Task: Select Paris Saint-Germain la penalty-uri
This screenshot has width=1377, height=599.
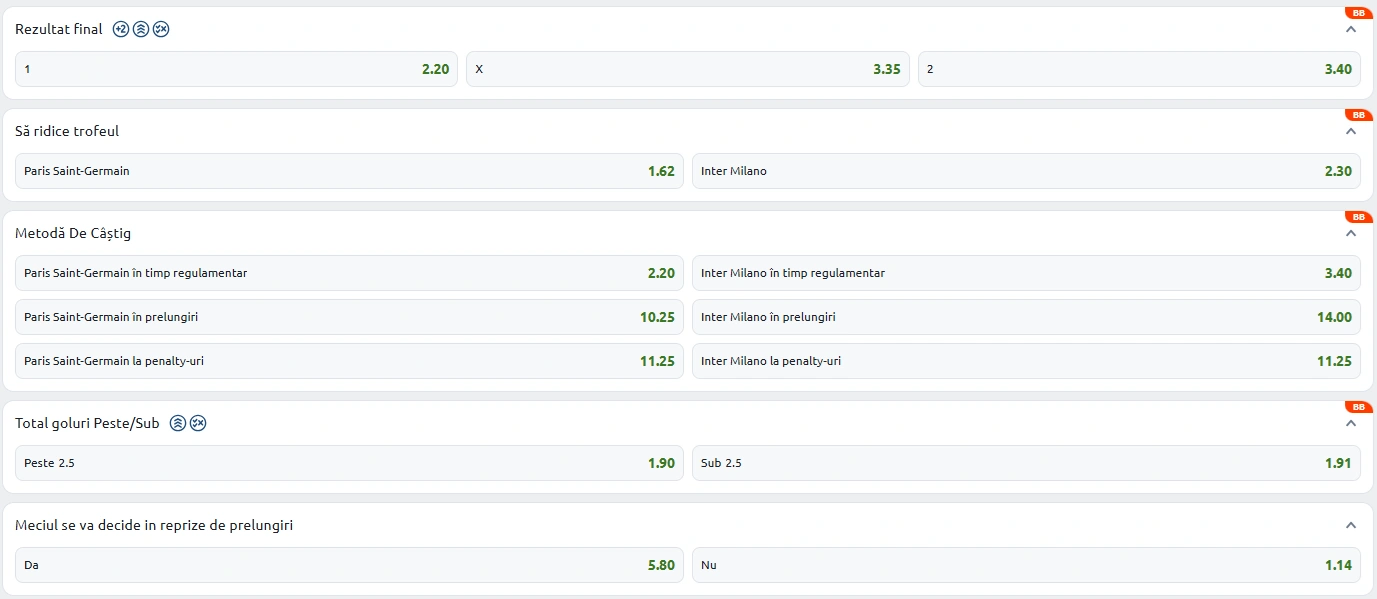Action: (x=350, y=361)
